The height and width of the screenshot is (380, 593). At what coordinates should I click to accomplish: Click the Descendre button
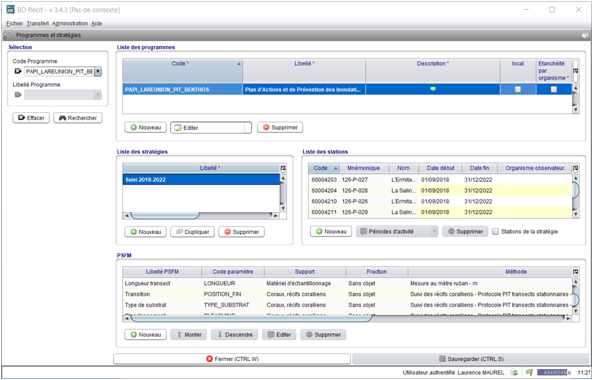tap(234, 335)
